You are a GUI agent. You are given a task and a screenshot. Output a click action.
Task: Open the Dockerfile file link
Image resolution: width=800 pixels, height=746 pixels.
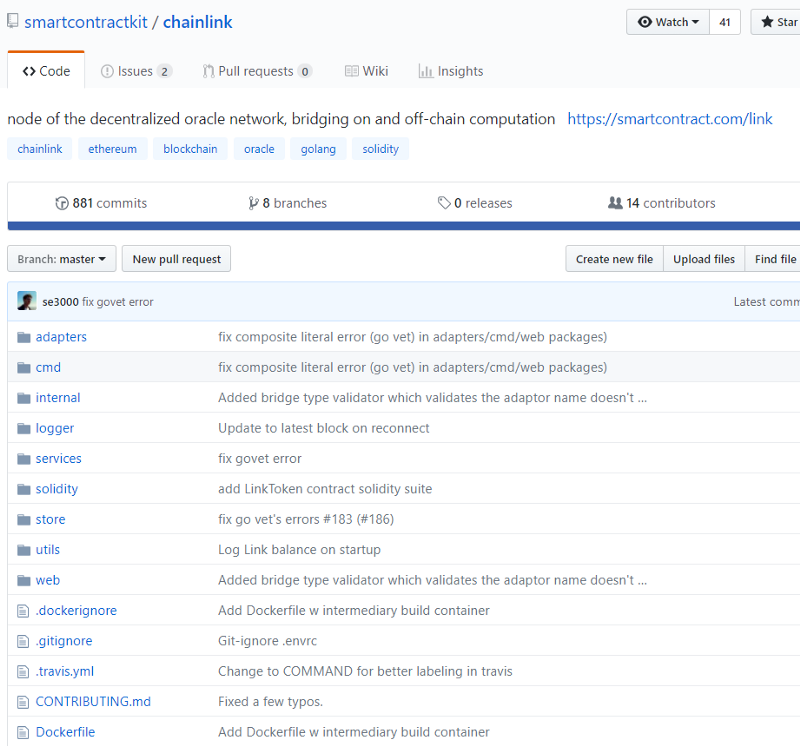[x=65, y=732]
